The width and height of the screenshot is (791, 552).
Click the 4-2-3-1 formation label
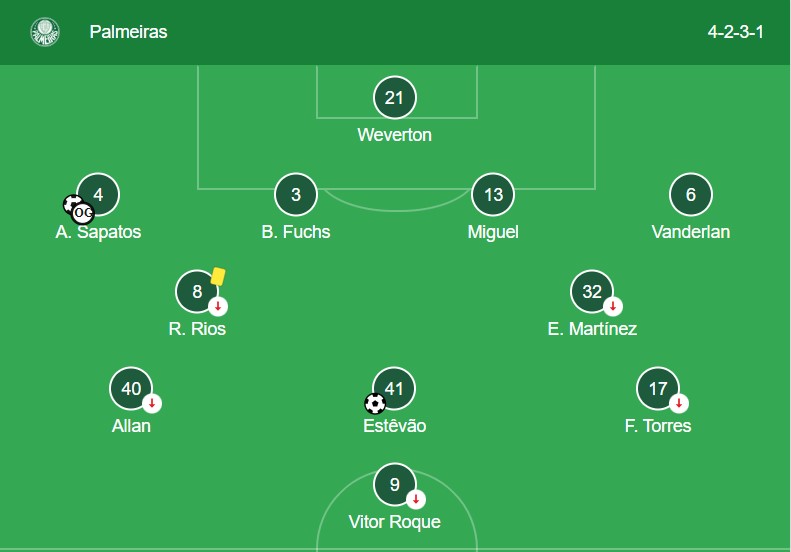pos(735,32)
